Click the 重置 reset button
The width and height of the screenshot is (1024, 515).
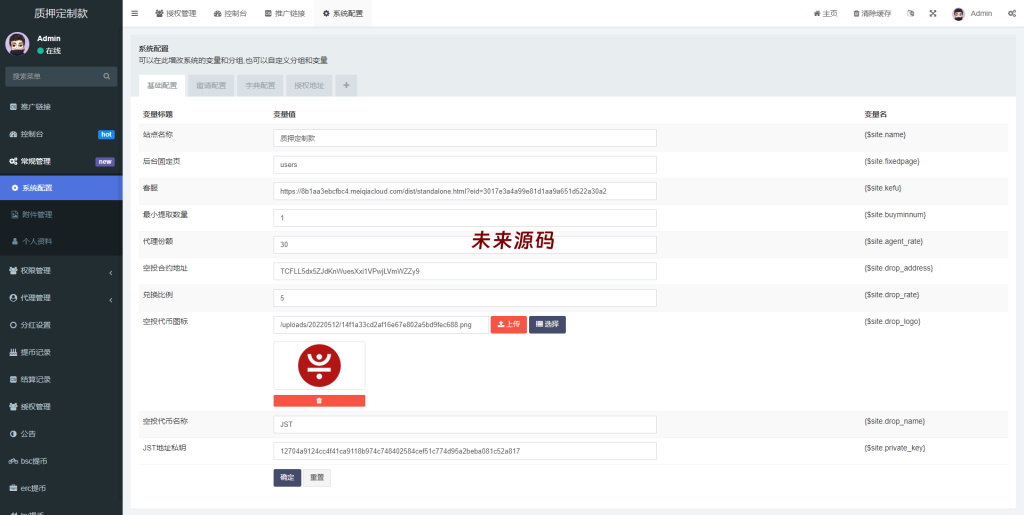(x=317, y=478)
